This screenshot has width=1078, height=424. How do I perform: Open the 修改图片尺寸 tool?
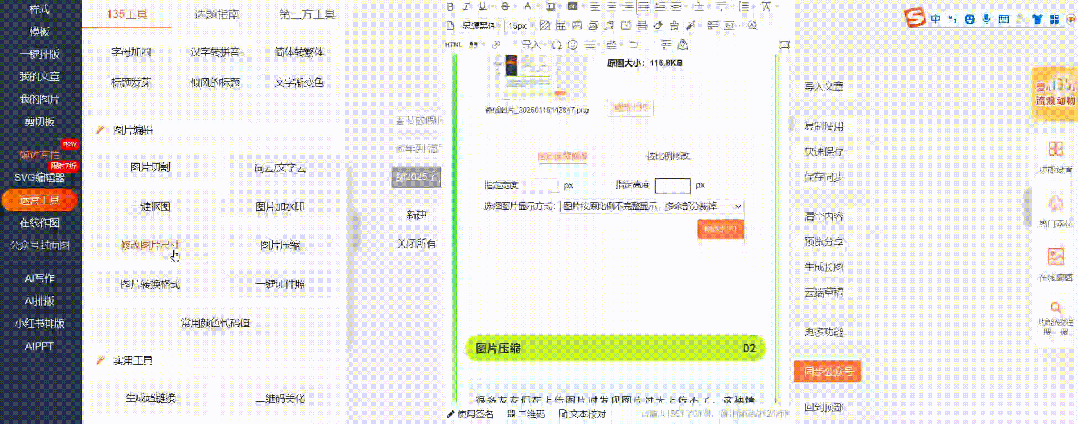(x=151, y=245)
